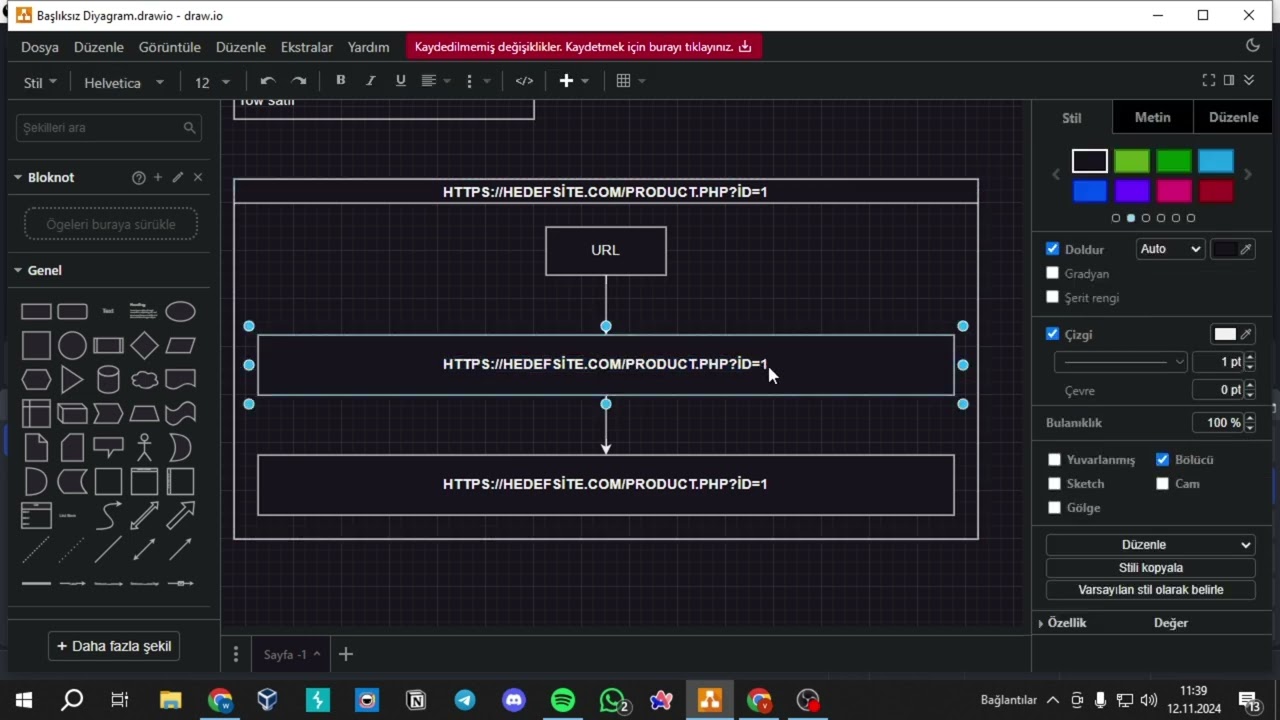Add a new page with plus
The image size is (1280, 720).
point(345,654)
